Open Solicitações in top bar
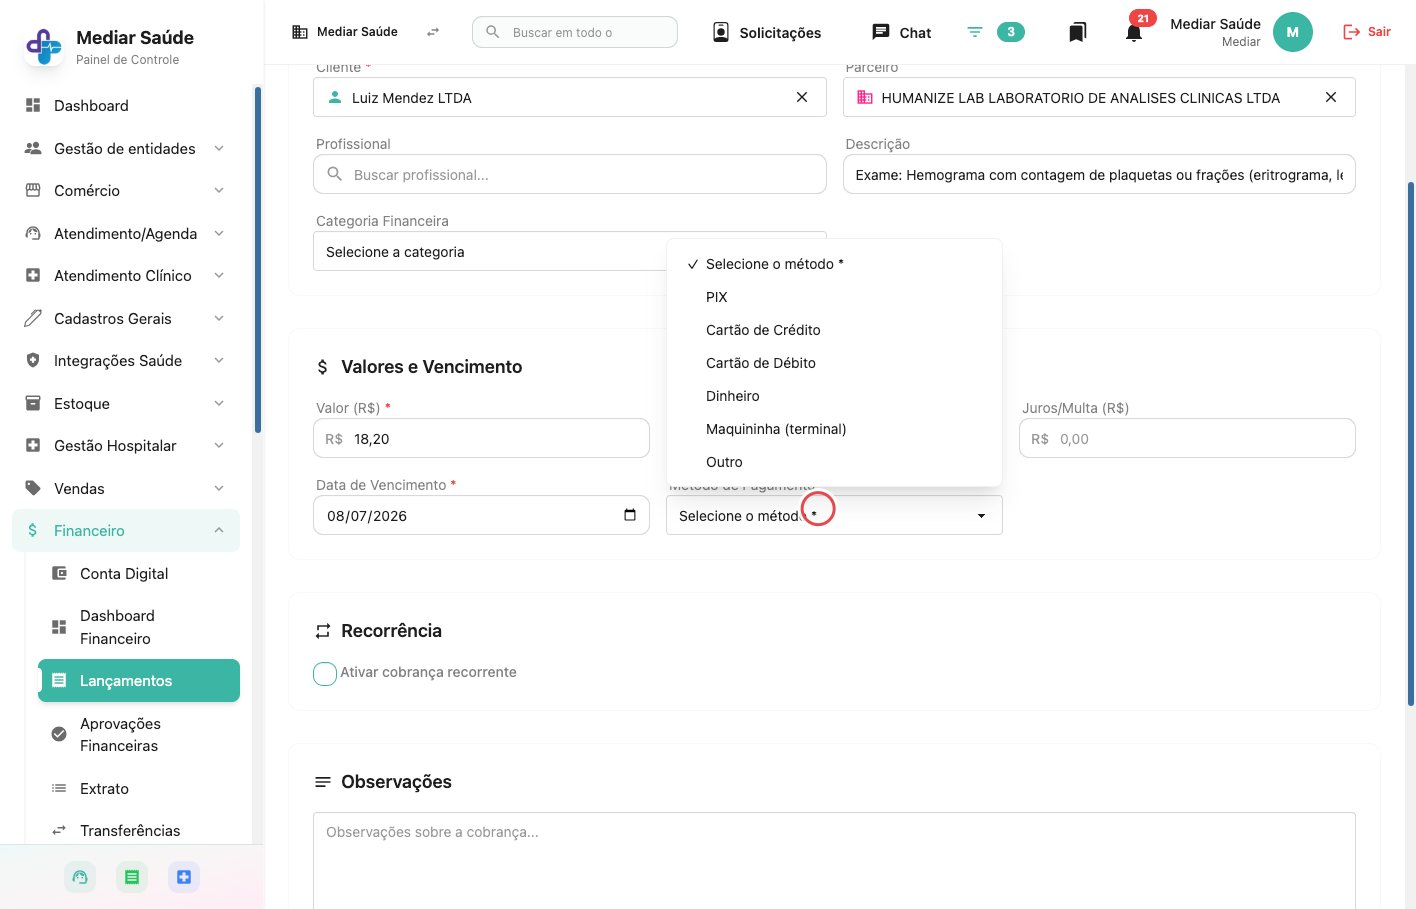The height and width of the screenshot is (909, 1416). (x=767, y=32)
